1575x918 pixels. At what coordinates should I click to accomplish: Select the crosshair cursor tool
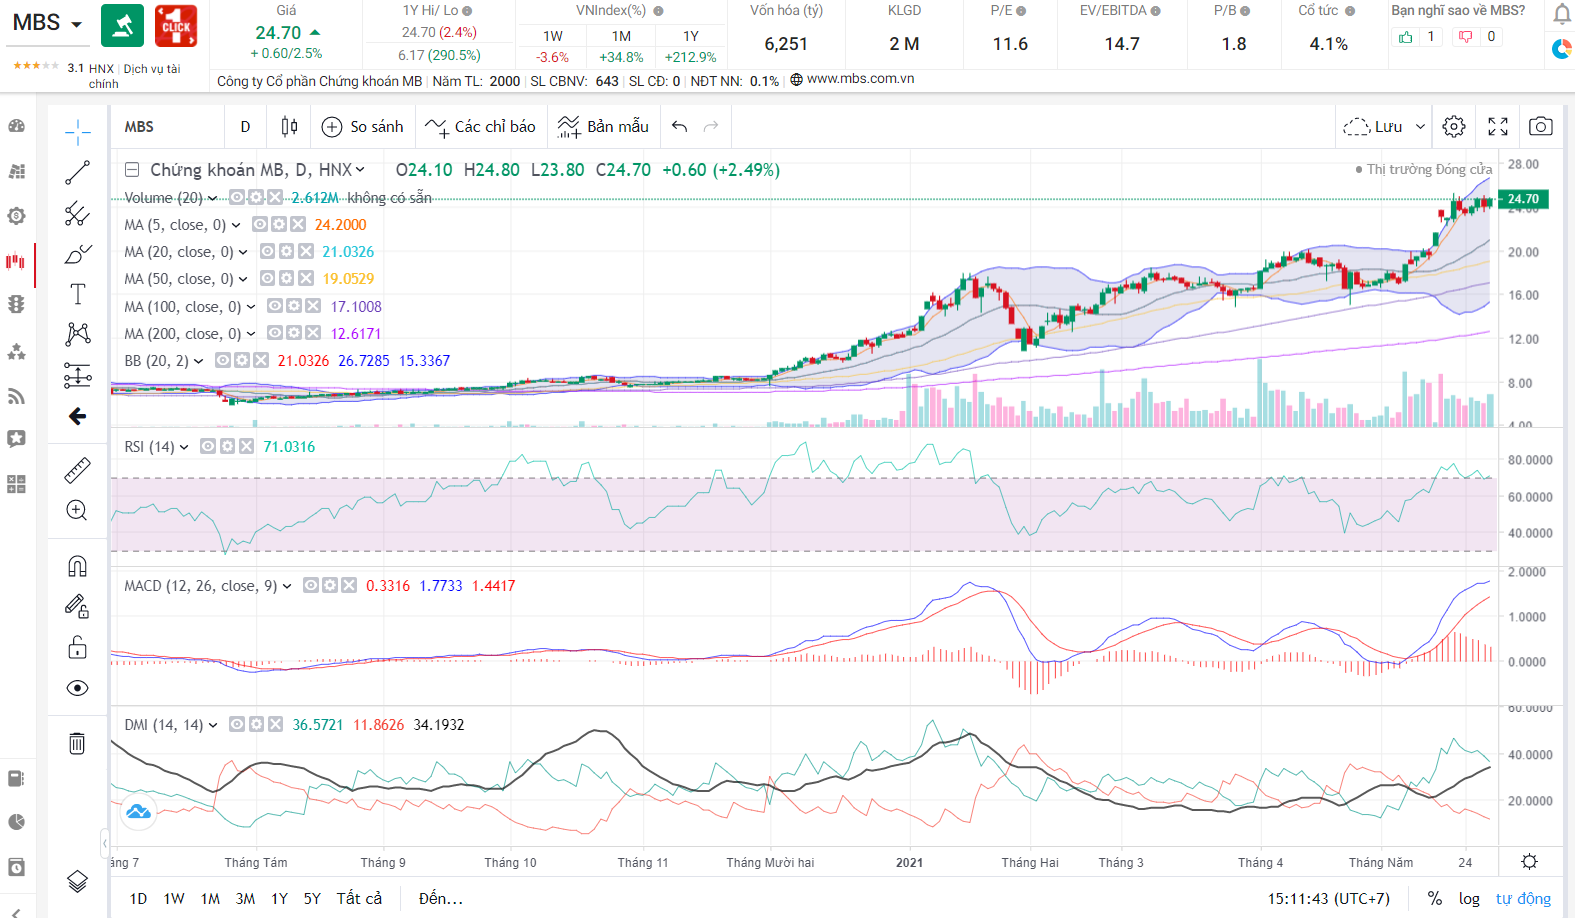click(x=77, y=131)
